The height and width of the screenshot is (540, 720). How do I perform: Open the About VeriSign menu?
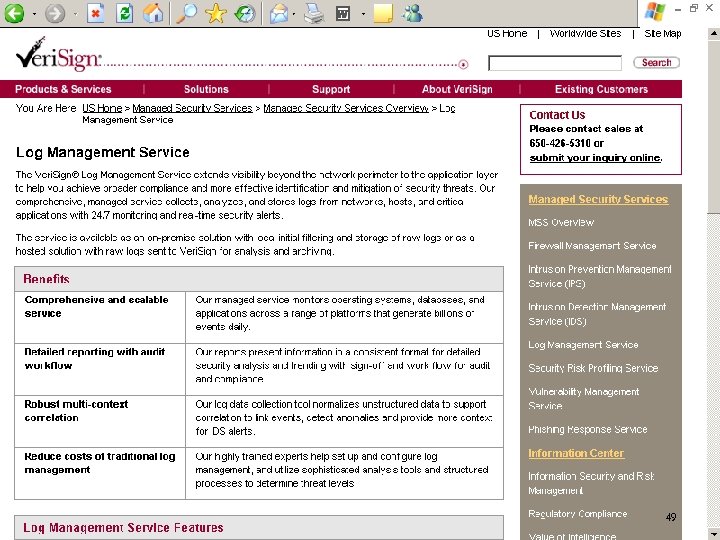click(457, 89)
